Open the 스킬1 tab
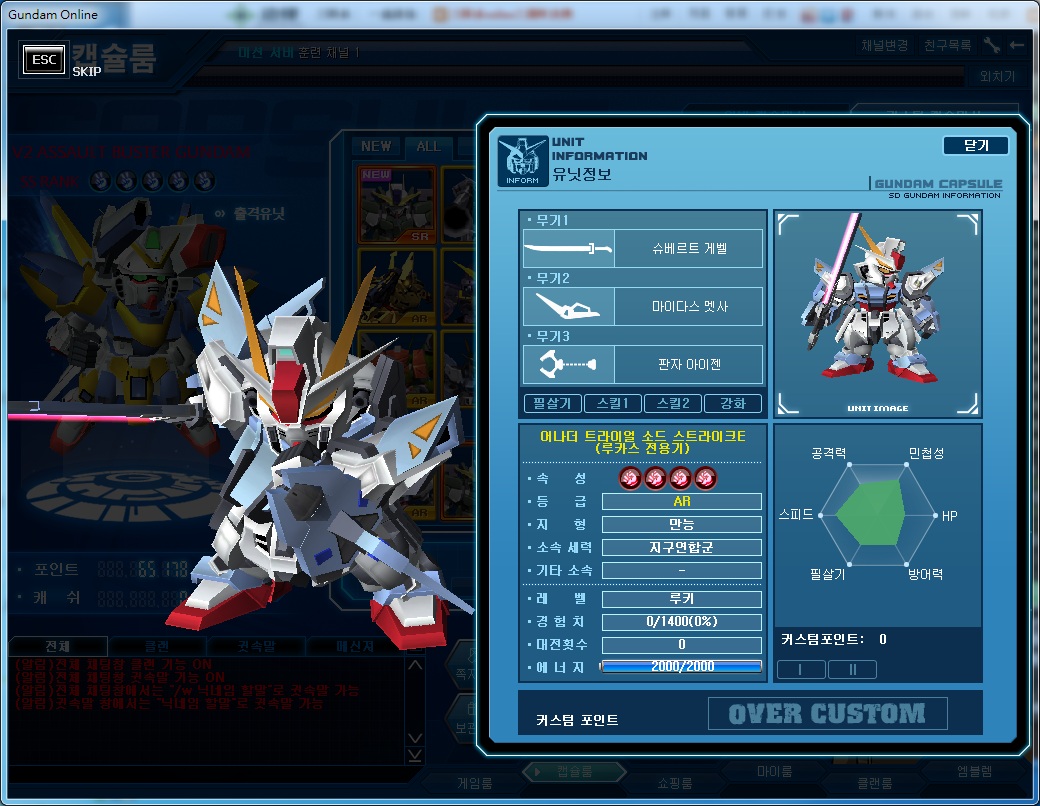 (612, 403)
